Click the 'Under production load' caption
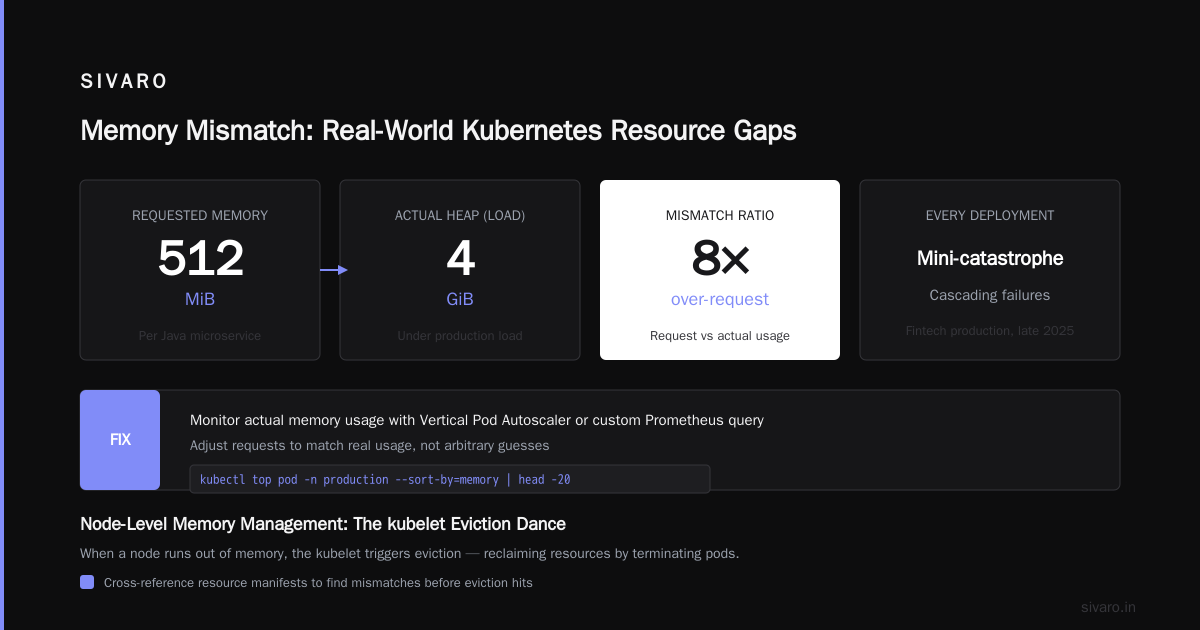This screenshot has width=1200, height=630. point(460,336)
